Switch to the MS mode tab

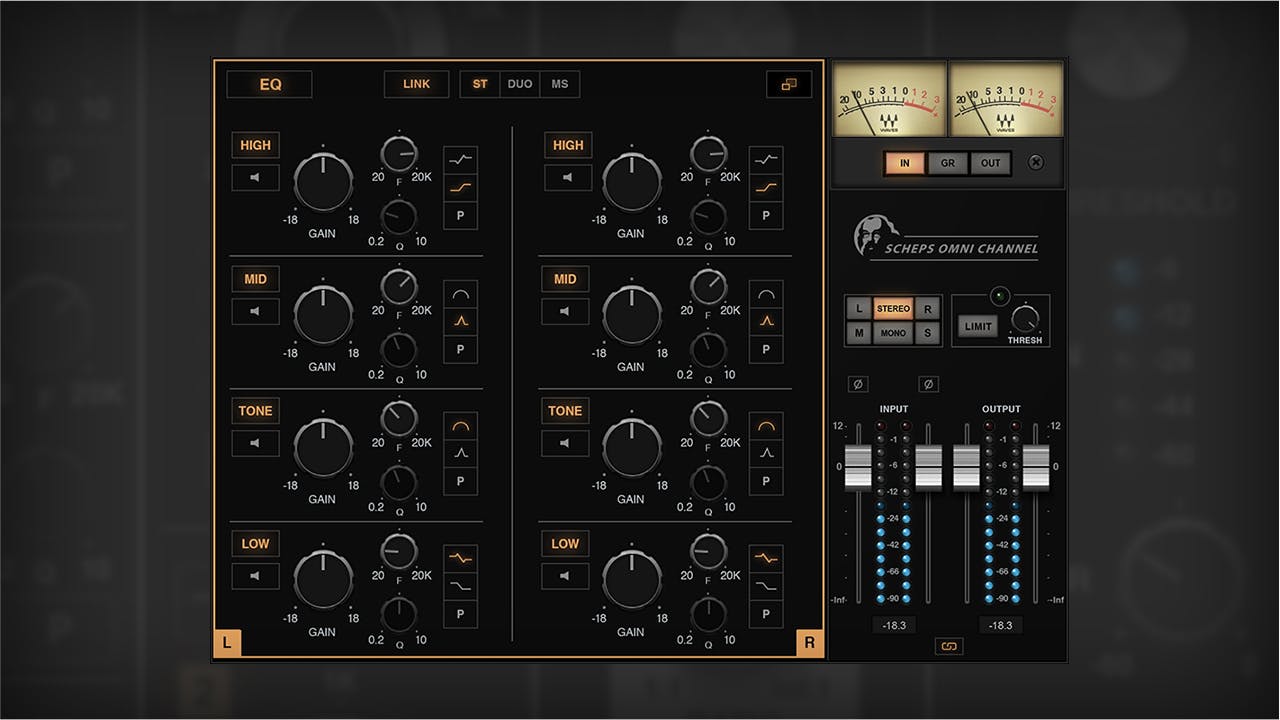pyautogui.click(x=559, y=84)
